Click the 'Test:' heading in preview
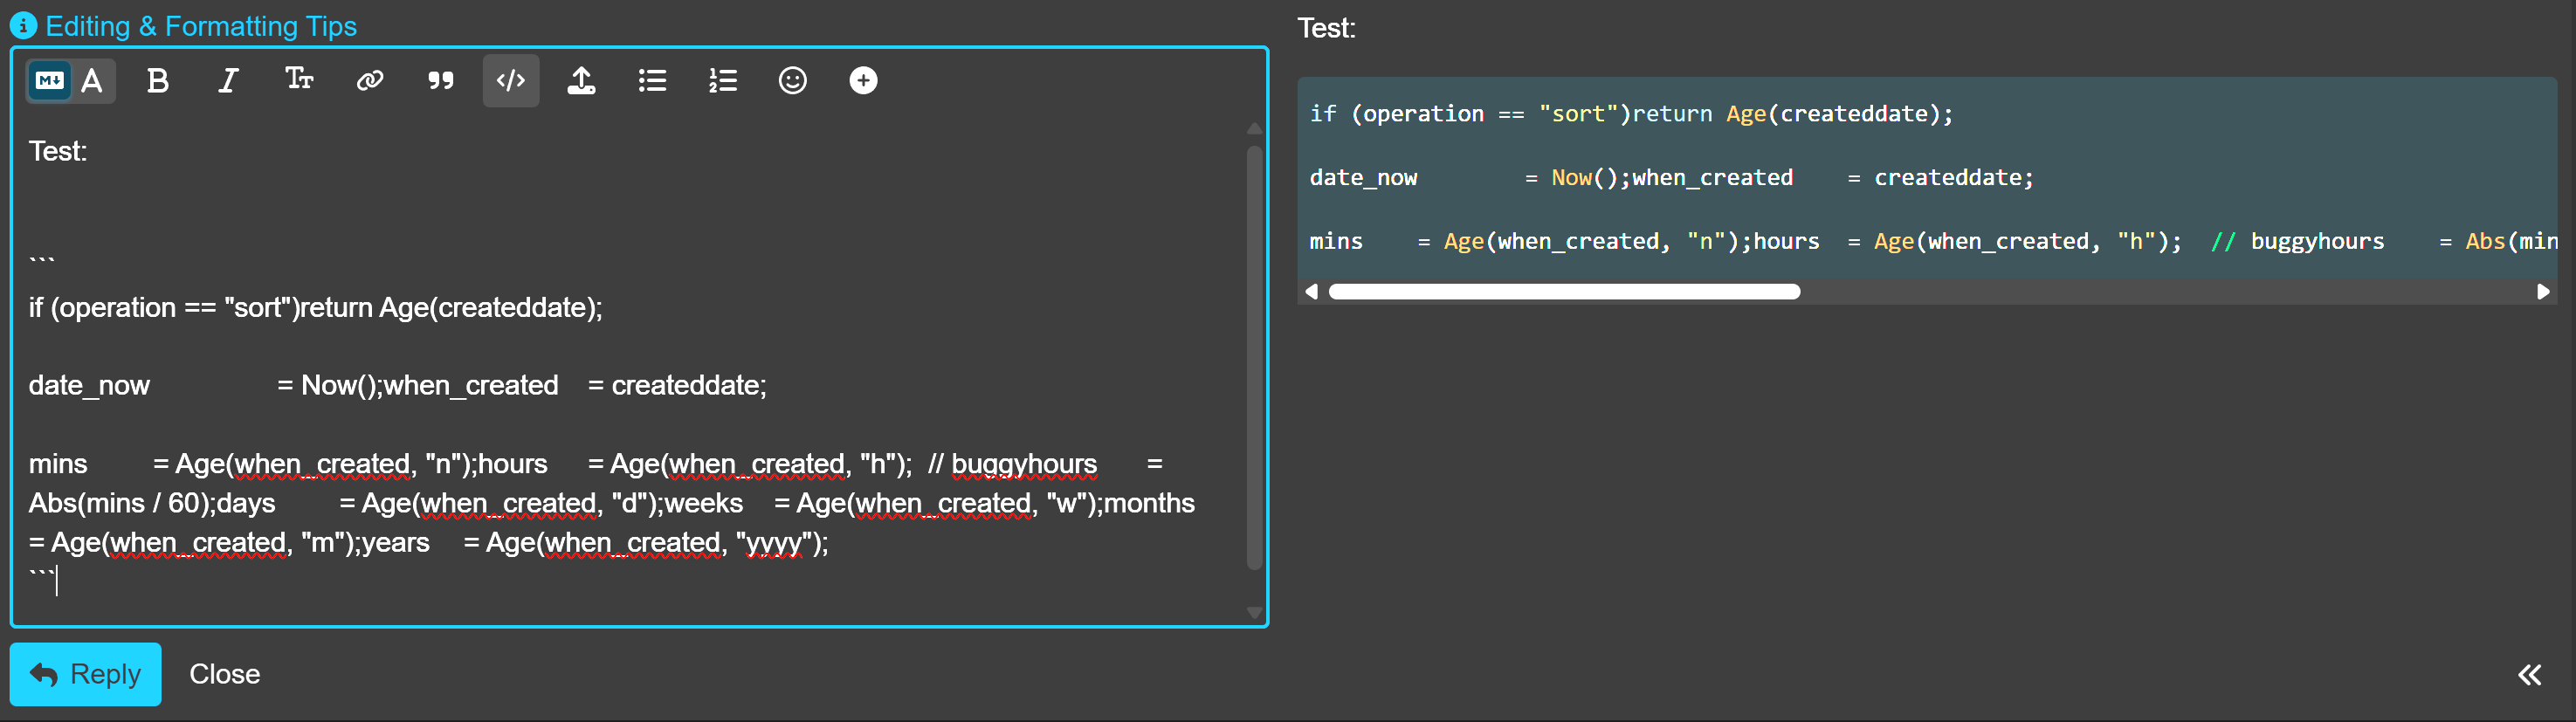Screen dimensions: 2576x722 click(1327, 28)
